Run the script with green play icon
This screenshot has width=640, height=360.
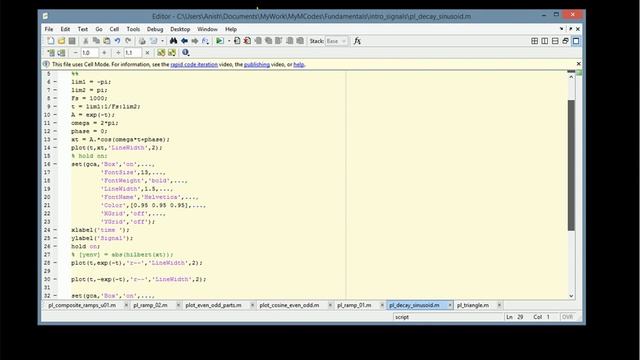[220, 41]
